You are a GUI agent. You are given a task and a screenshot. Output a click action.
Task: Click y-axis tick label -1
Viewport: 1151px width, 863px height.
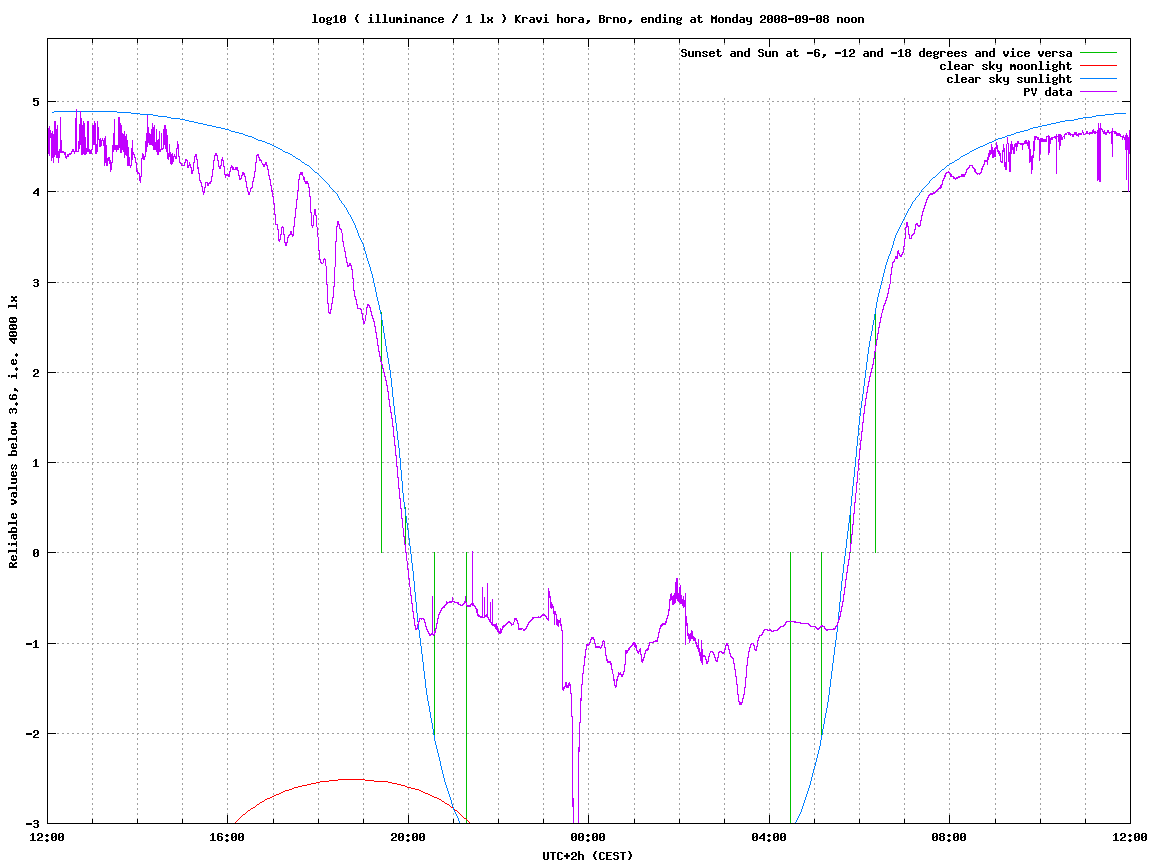click(x=33, y=644)
